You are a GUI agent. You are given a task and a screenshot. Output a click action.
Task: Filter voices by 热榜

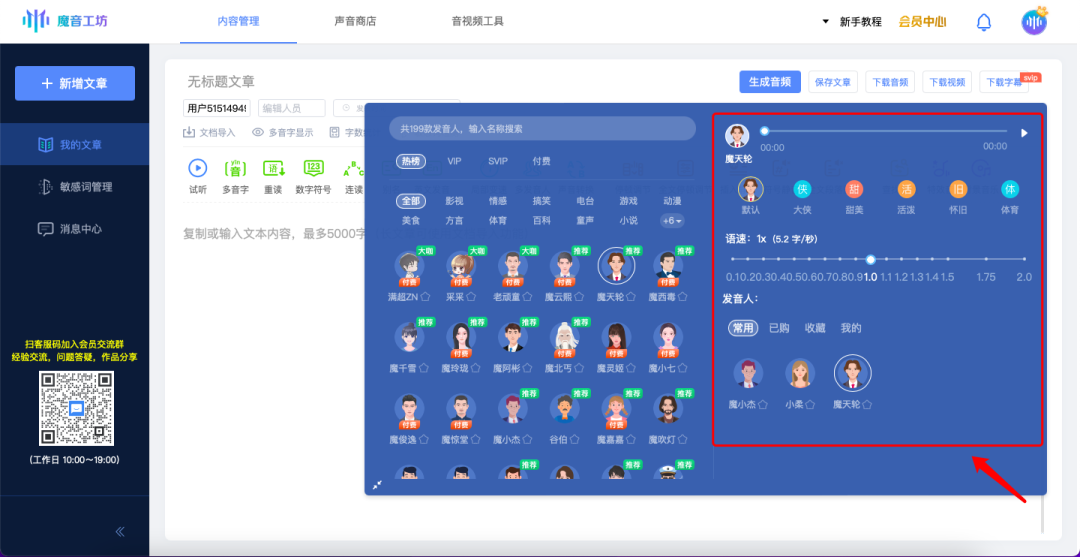(411, 161)
